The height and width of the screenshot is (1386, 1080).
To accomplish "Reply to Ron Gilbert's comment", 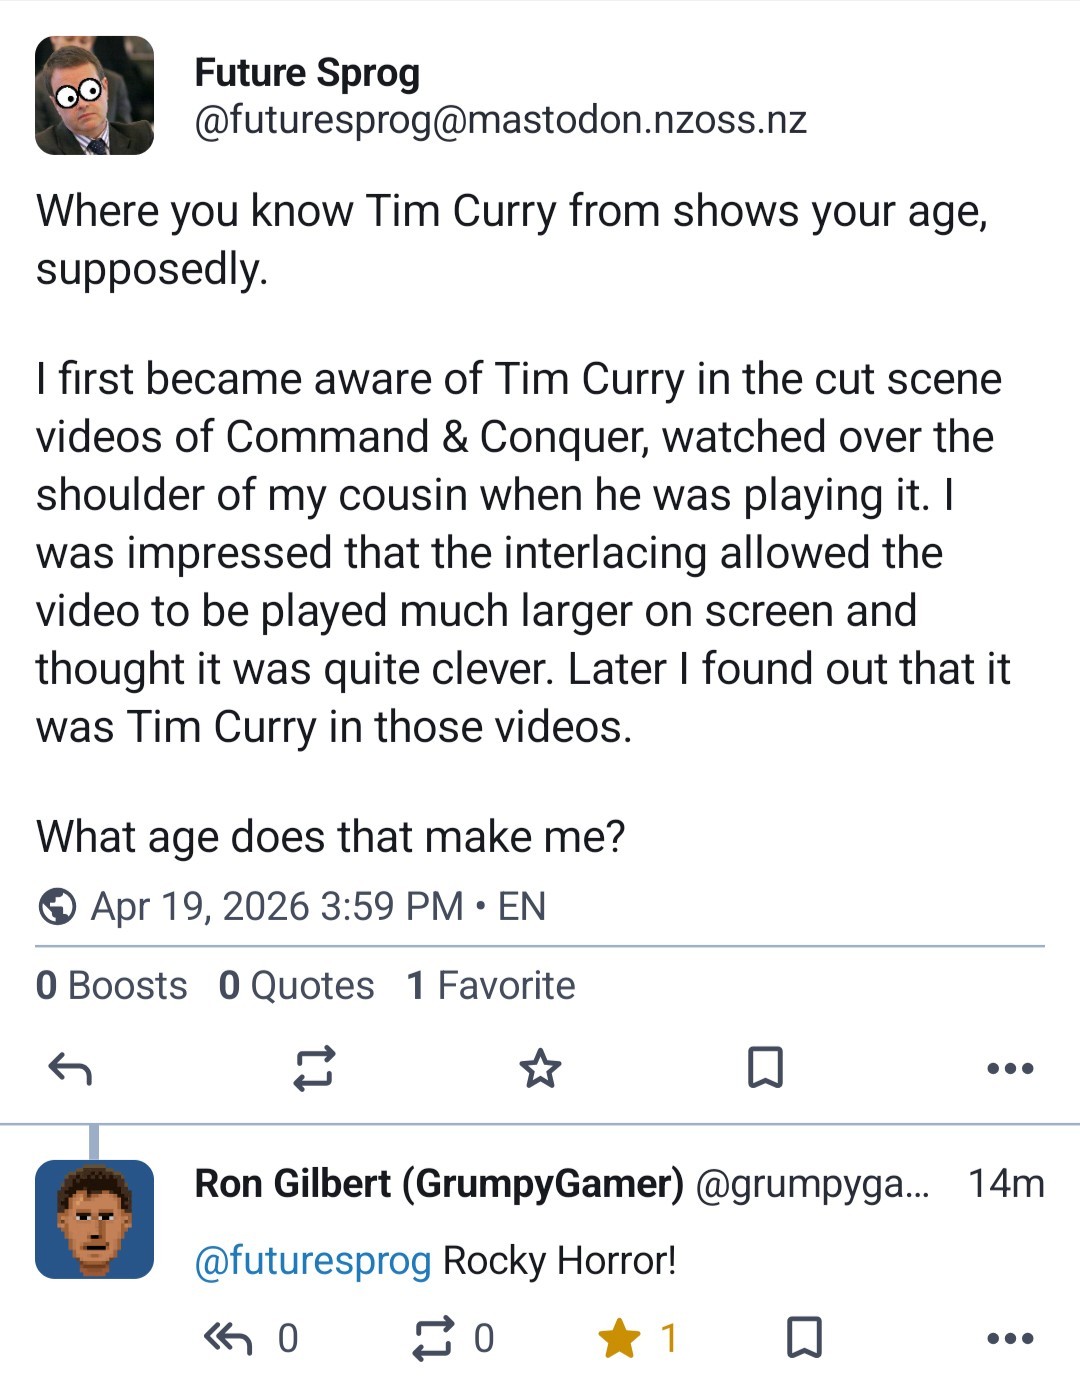I will tap(227, 1338).
